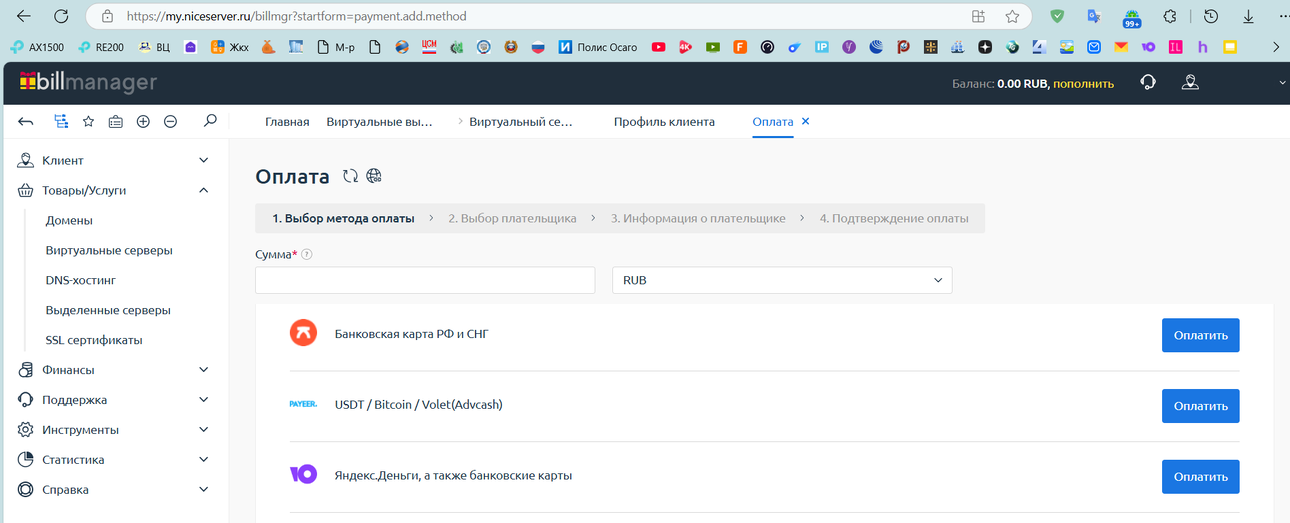Click the PAYEER logo
Image resolution: width=1290 pixels, height=523 pixels.
coord(303,404)
